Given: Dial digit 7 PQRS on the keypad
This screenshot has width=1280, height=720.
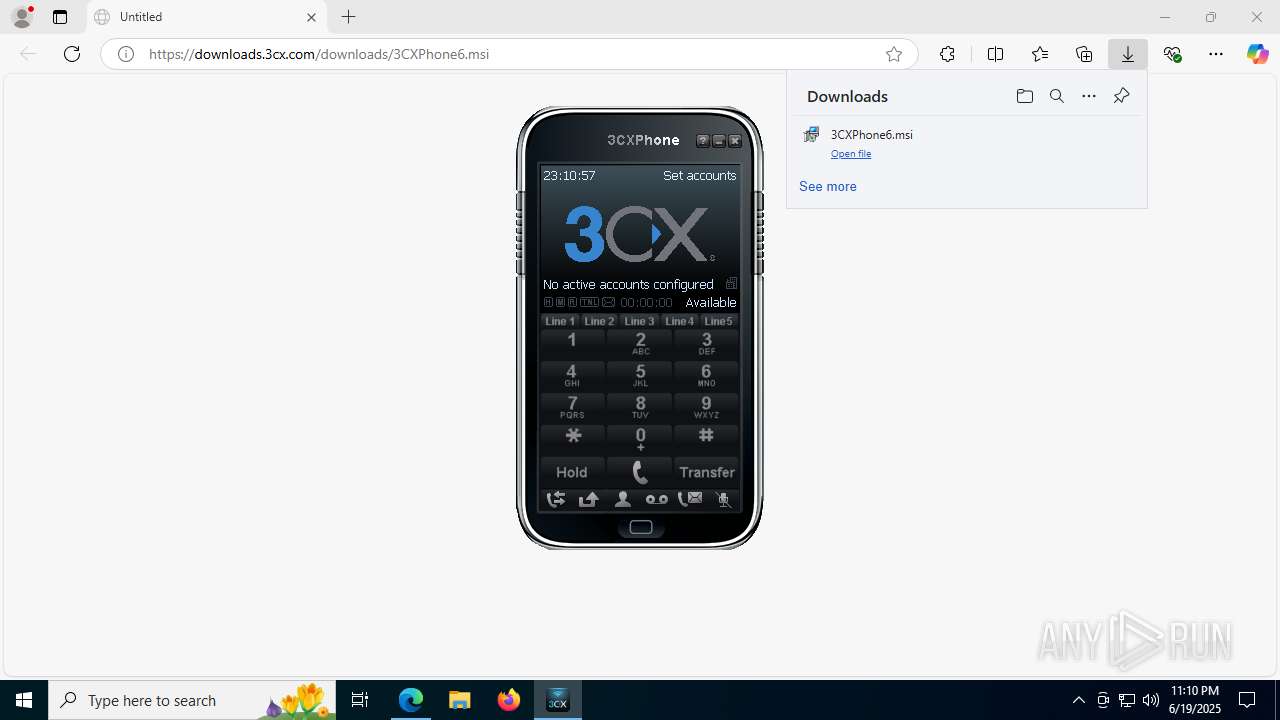Looking at the screenshot, I should [572, 407].
